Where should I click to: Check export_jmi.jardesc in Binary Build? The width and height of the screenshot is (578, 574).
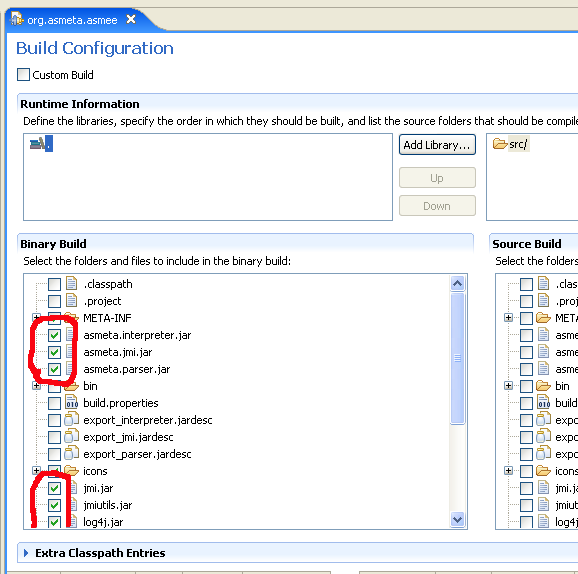point(55,437)
